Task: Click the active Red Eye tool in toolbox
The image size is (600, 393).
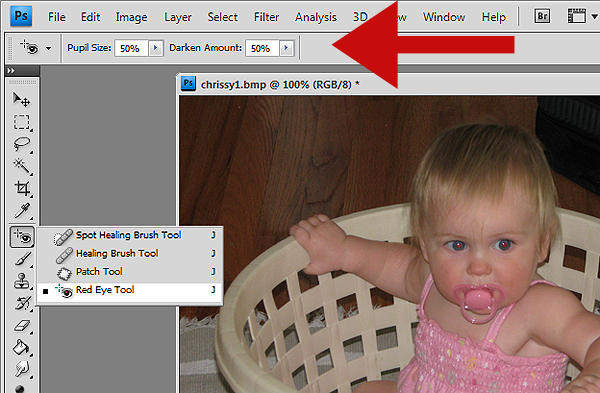Action: [22, 236]
